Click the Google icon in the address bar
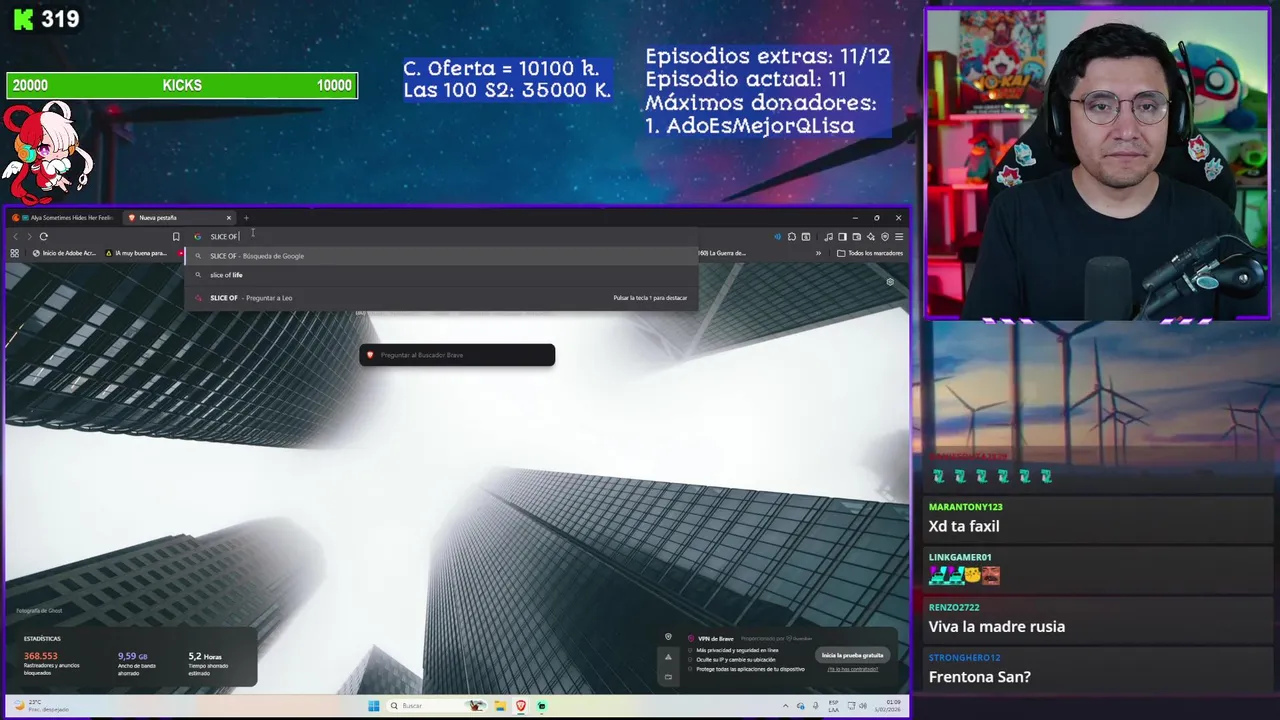The height and width of the screenshot is (720, 1280). [x=198, y=237]
